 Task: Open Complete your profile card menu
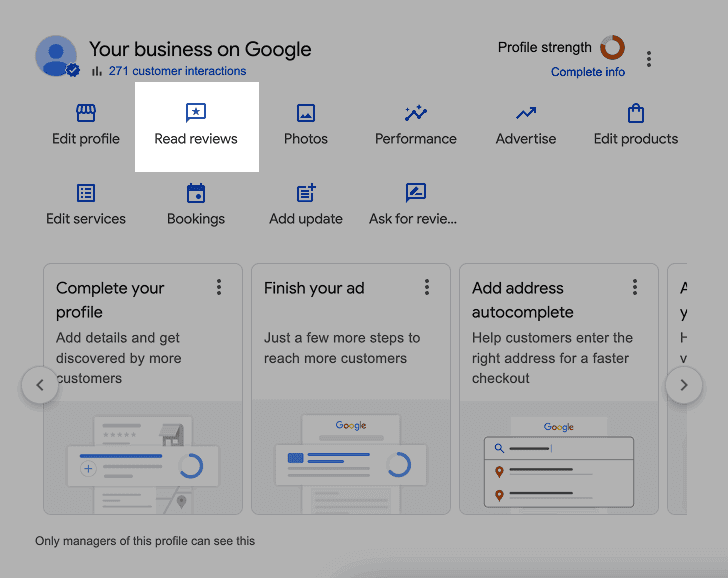pyautogui.click(x=219, y=288)
